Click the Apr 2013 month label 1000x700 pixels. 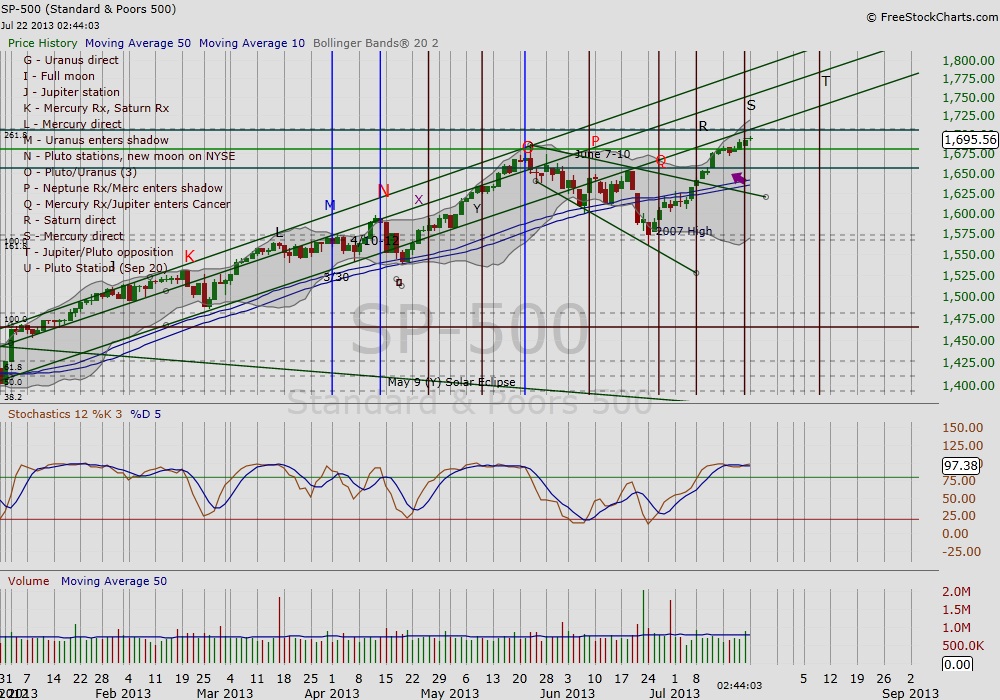pos(332,693)
